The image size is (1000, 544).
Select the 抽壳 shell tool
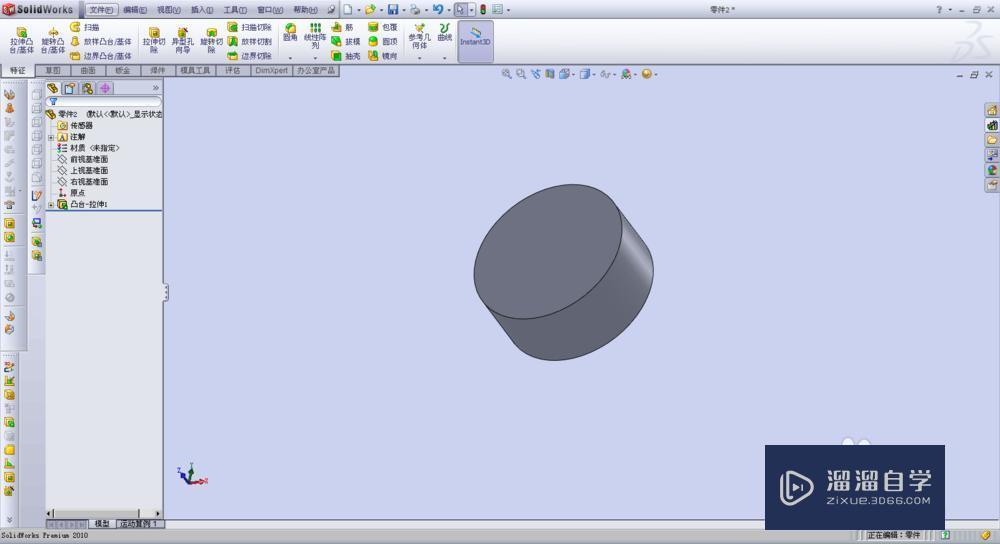346,56
